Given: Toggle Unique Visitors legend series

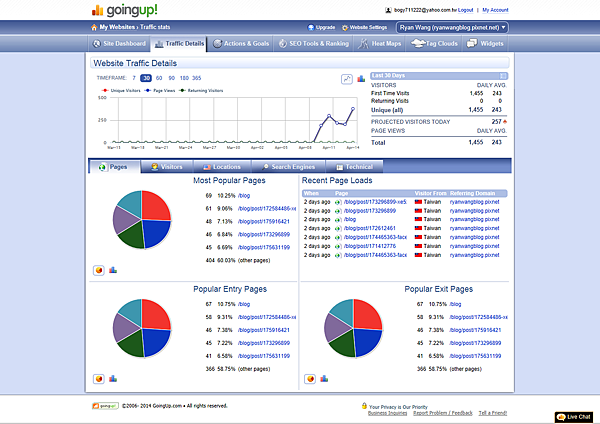Looking at the screenshot, I should [x=121, y=91].
